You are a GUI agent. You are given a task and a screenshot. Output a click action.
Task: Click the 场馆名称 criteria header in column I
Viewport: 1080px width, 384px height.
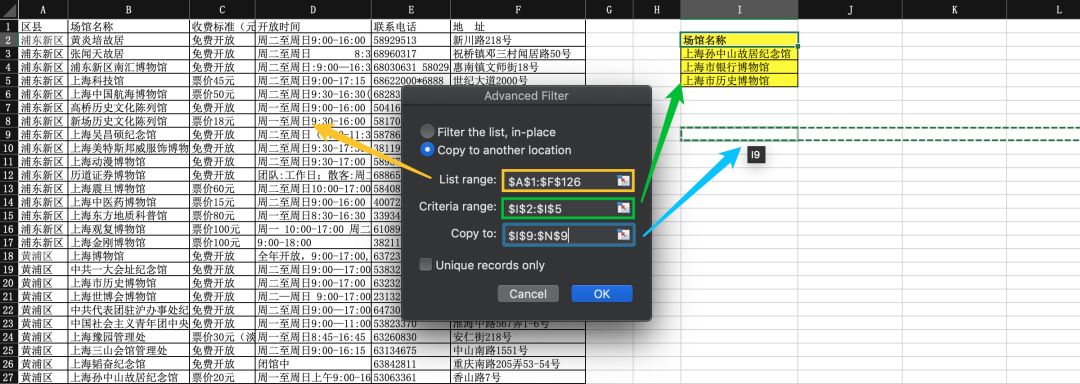(x=740, y=40)
